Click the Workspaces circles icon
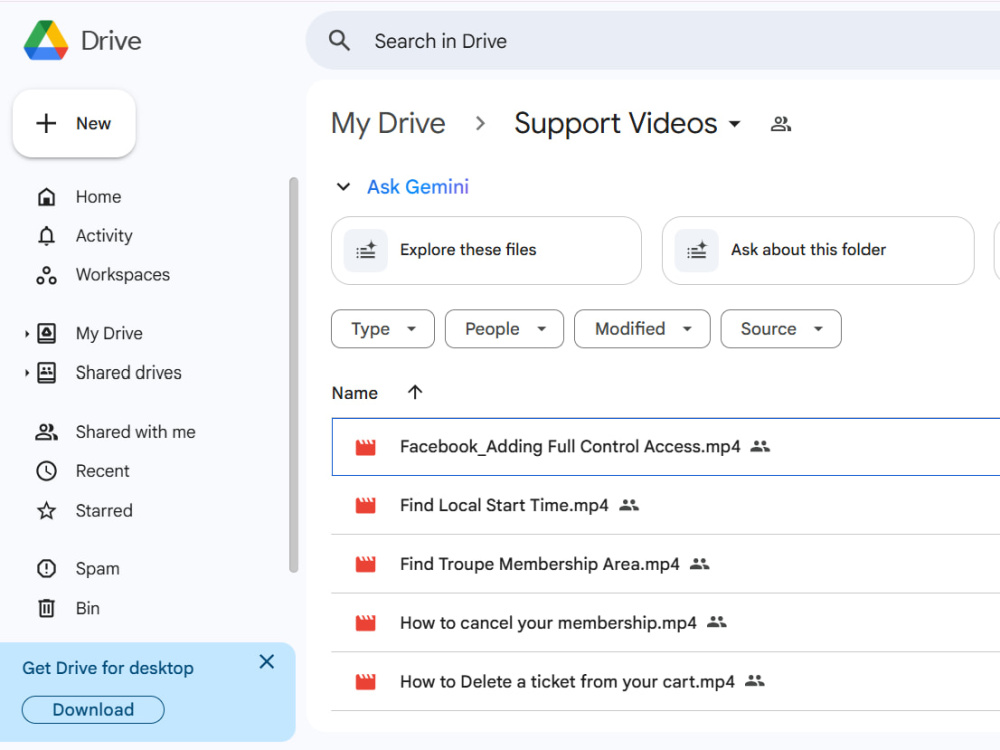Image resolution: width=1000 pixels, height=750 pixels. (47, 275)
